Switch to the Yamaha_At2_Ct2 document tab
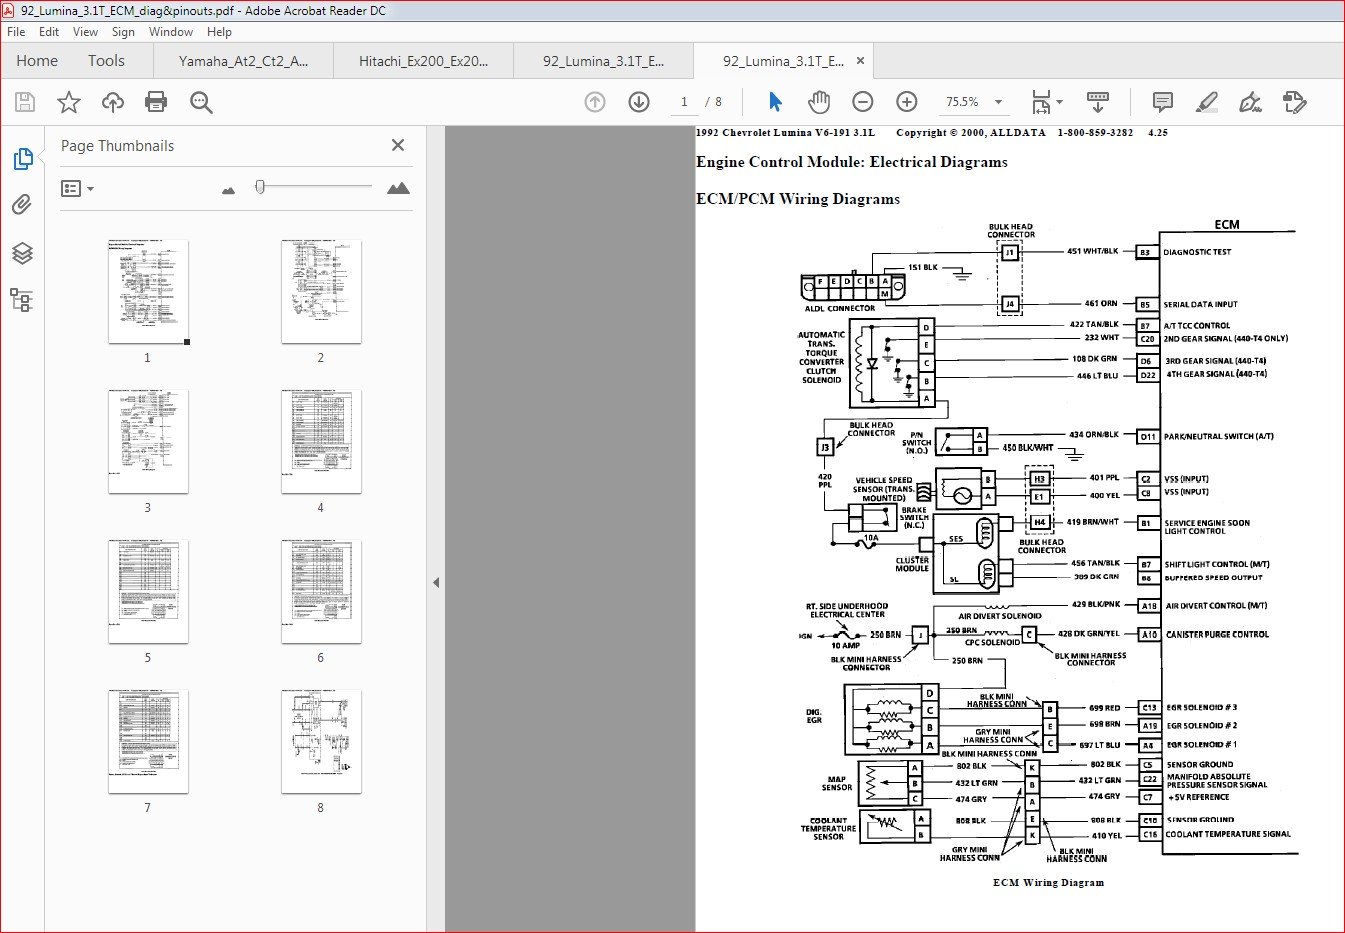This screenshot has height=933, width=1345. click(x=243, y=61)
